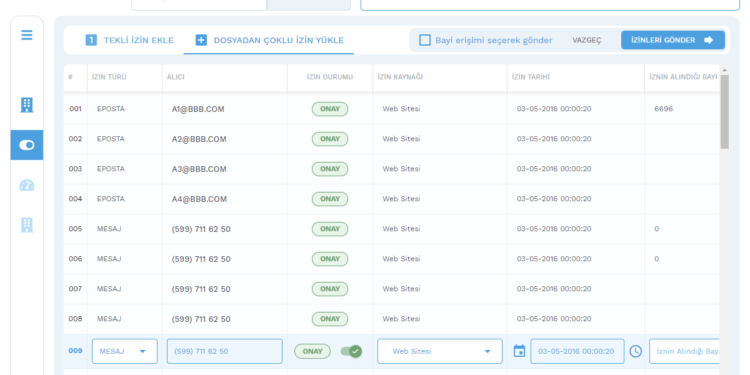Click the clock icon in row 009
This screenshot has height=375, width=750.
(635, 351)
